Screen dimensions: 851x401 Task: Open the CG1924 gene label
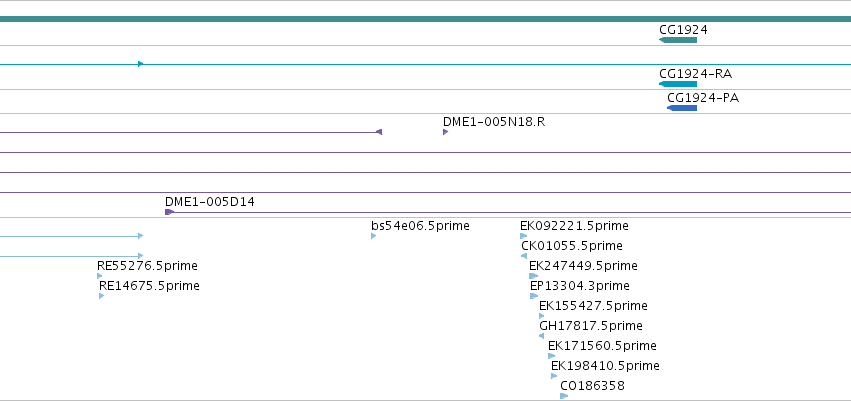[683, 30]
